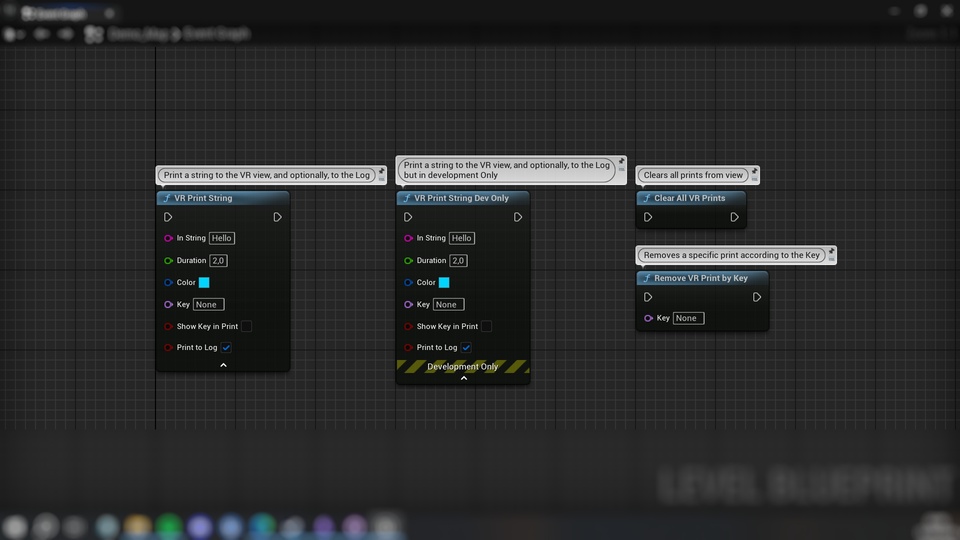Select the Clear All VR Prints node title
The width and height of the screenshot is (960, 540).
tap(689, 198)
